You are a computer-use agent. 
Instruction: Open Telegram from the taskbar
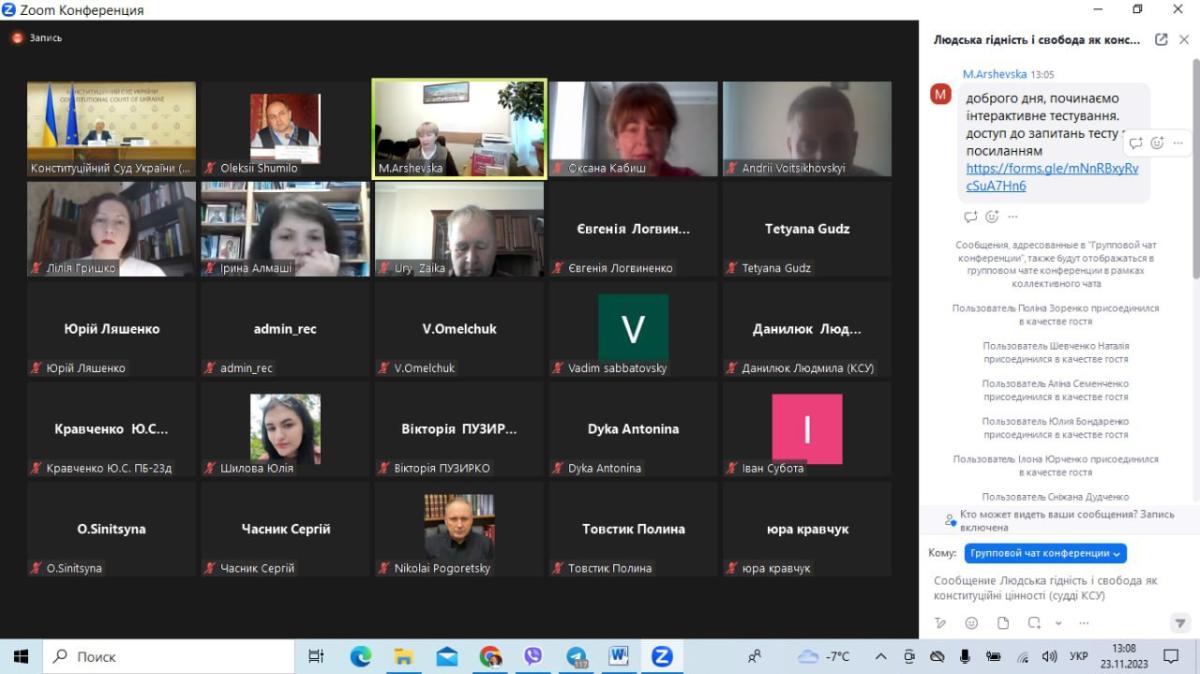point(577,656)
